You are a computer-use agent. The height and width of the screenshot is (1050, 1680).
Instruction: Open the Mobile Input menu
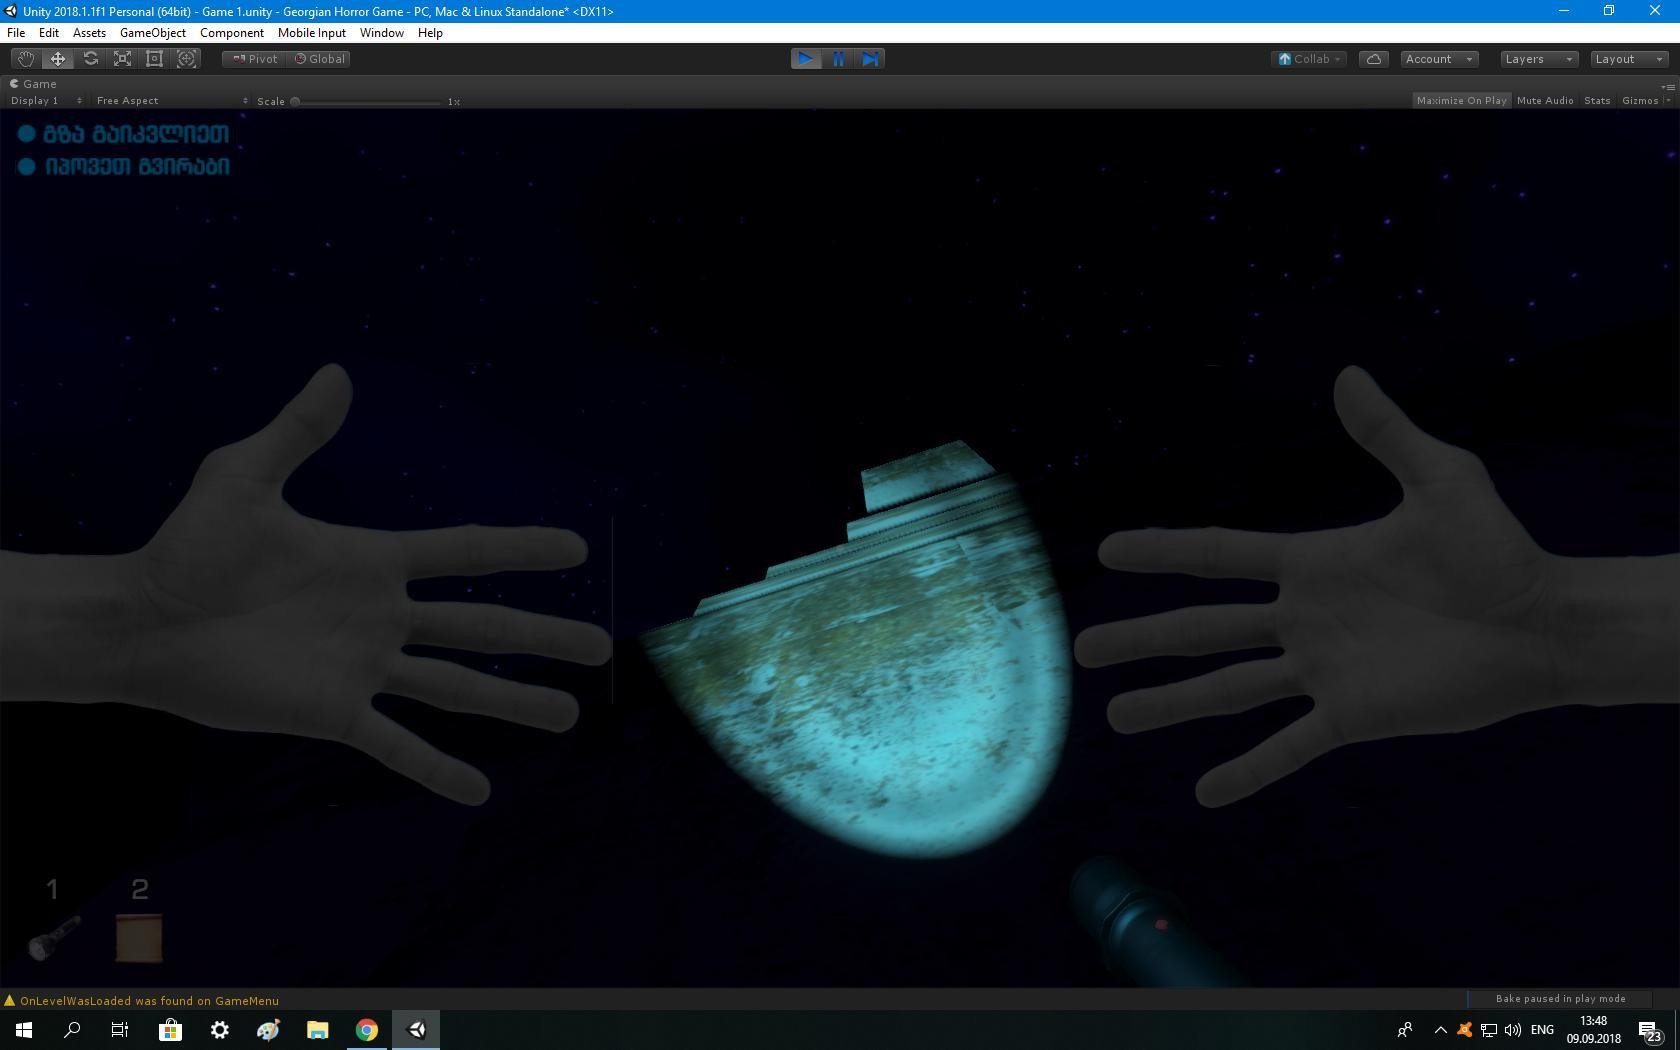pos(312,33)
